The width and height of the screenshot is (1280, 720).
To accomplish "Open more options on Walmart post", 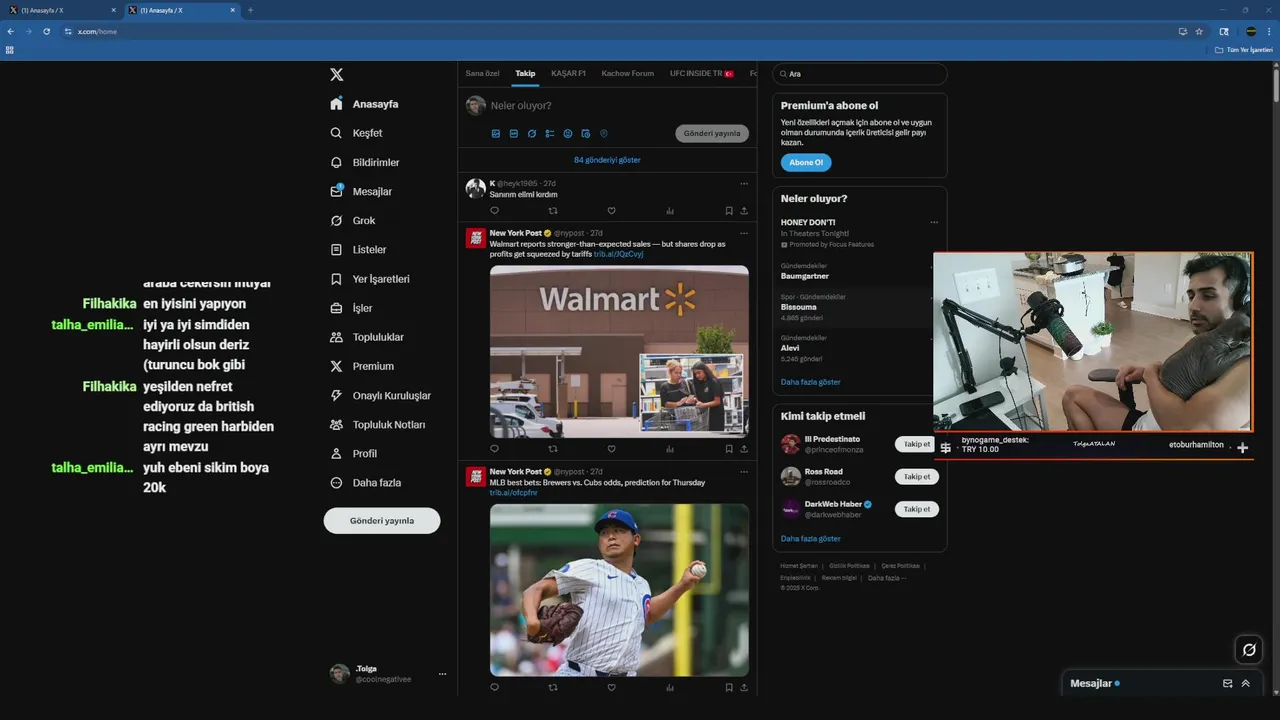I will pyautogui.click(x=744, y=233).
